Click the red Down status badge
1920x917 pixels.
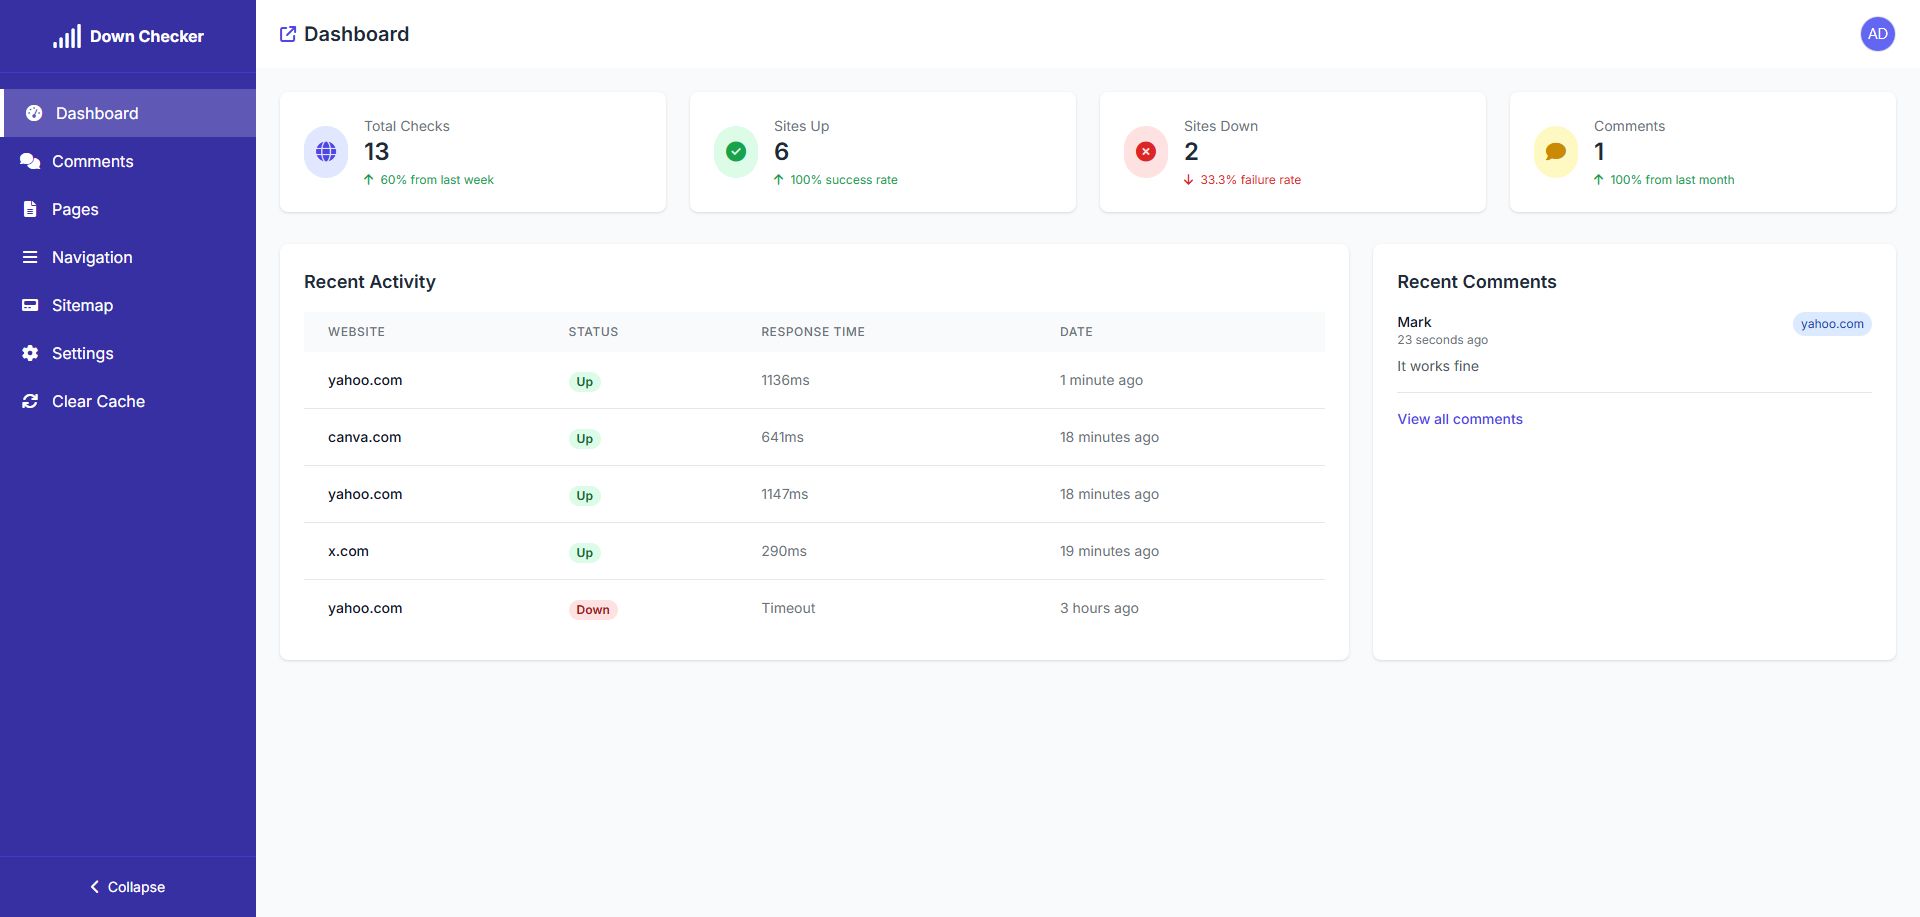pyautogui.click(x=592, y=610)
